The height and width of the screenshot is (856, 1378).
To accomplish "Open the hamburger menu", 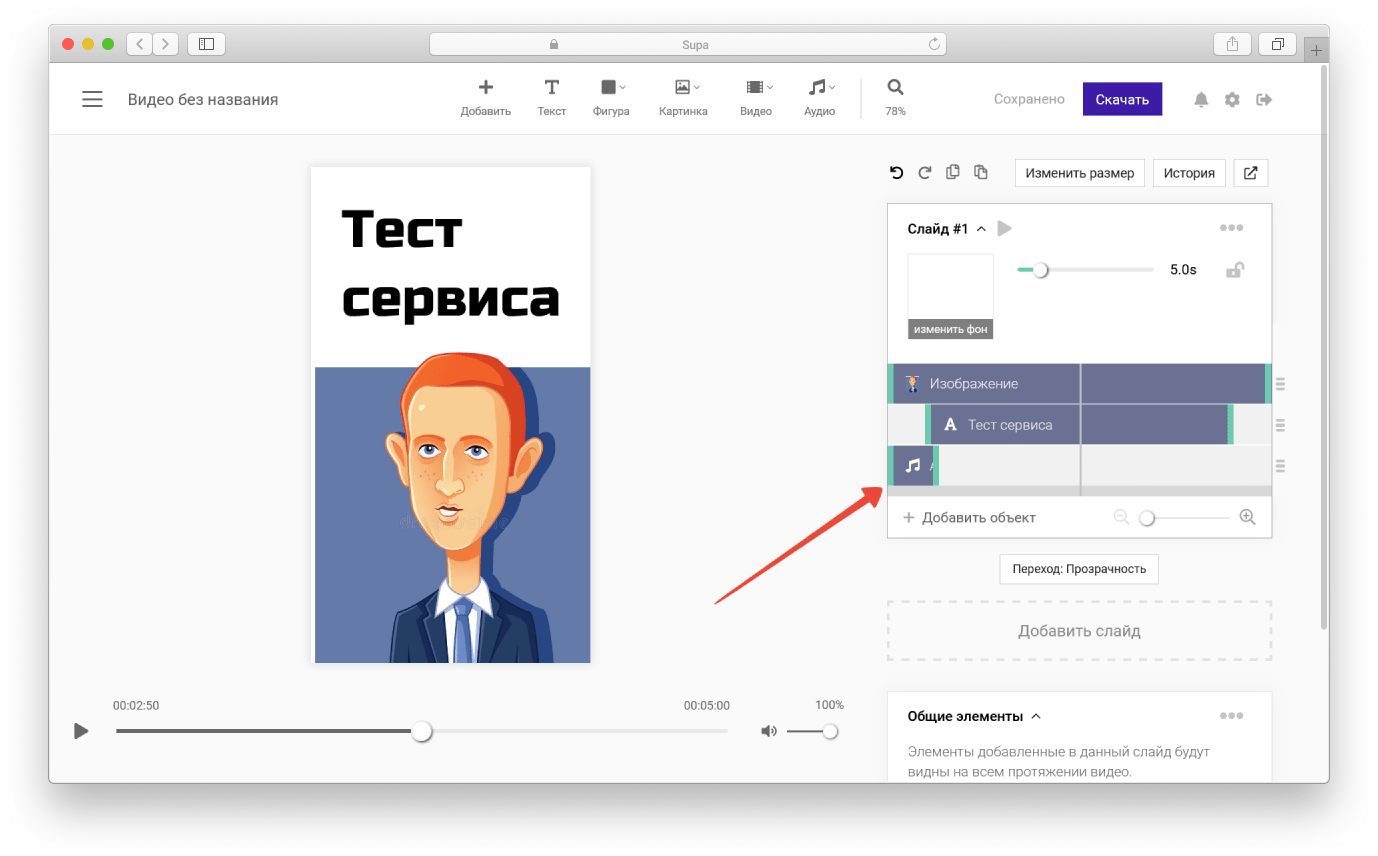I will [x=92, y=99].
